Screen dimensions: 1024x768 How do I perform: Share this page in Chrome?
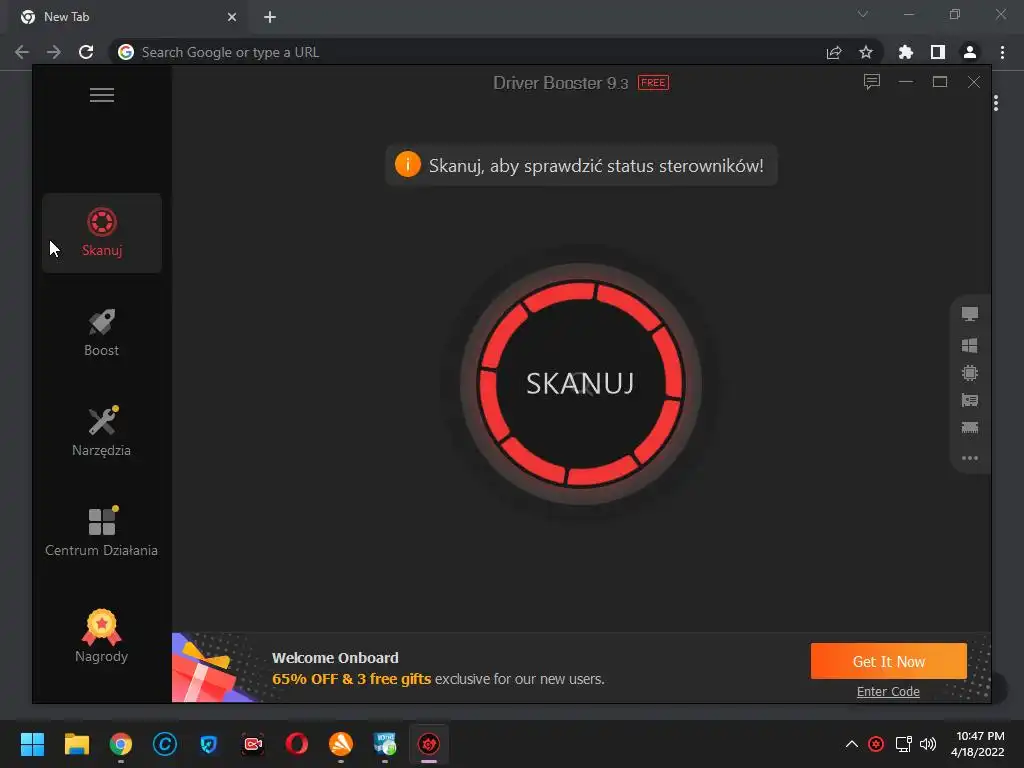pyautogui.click(x=834, y=52)
